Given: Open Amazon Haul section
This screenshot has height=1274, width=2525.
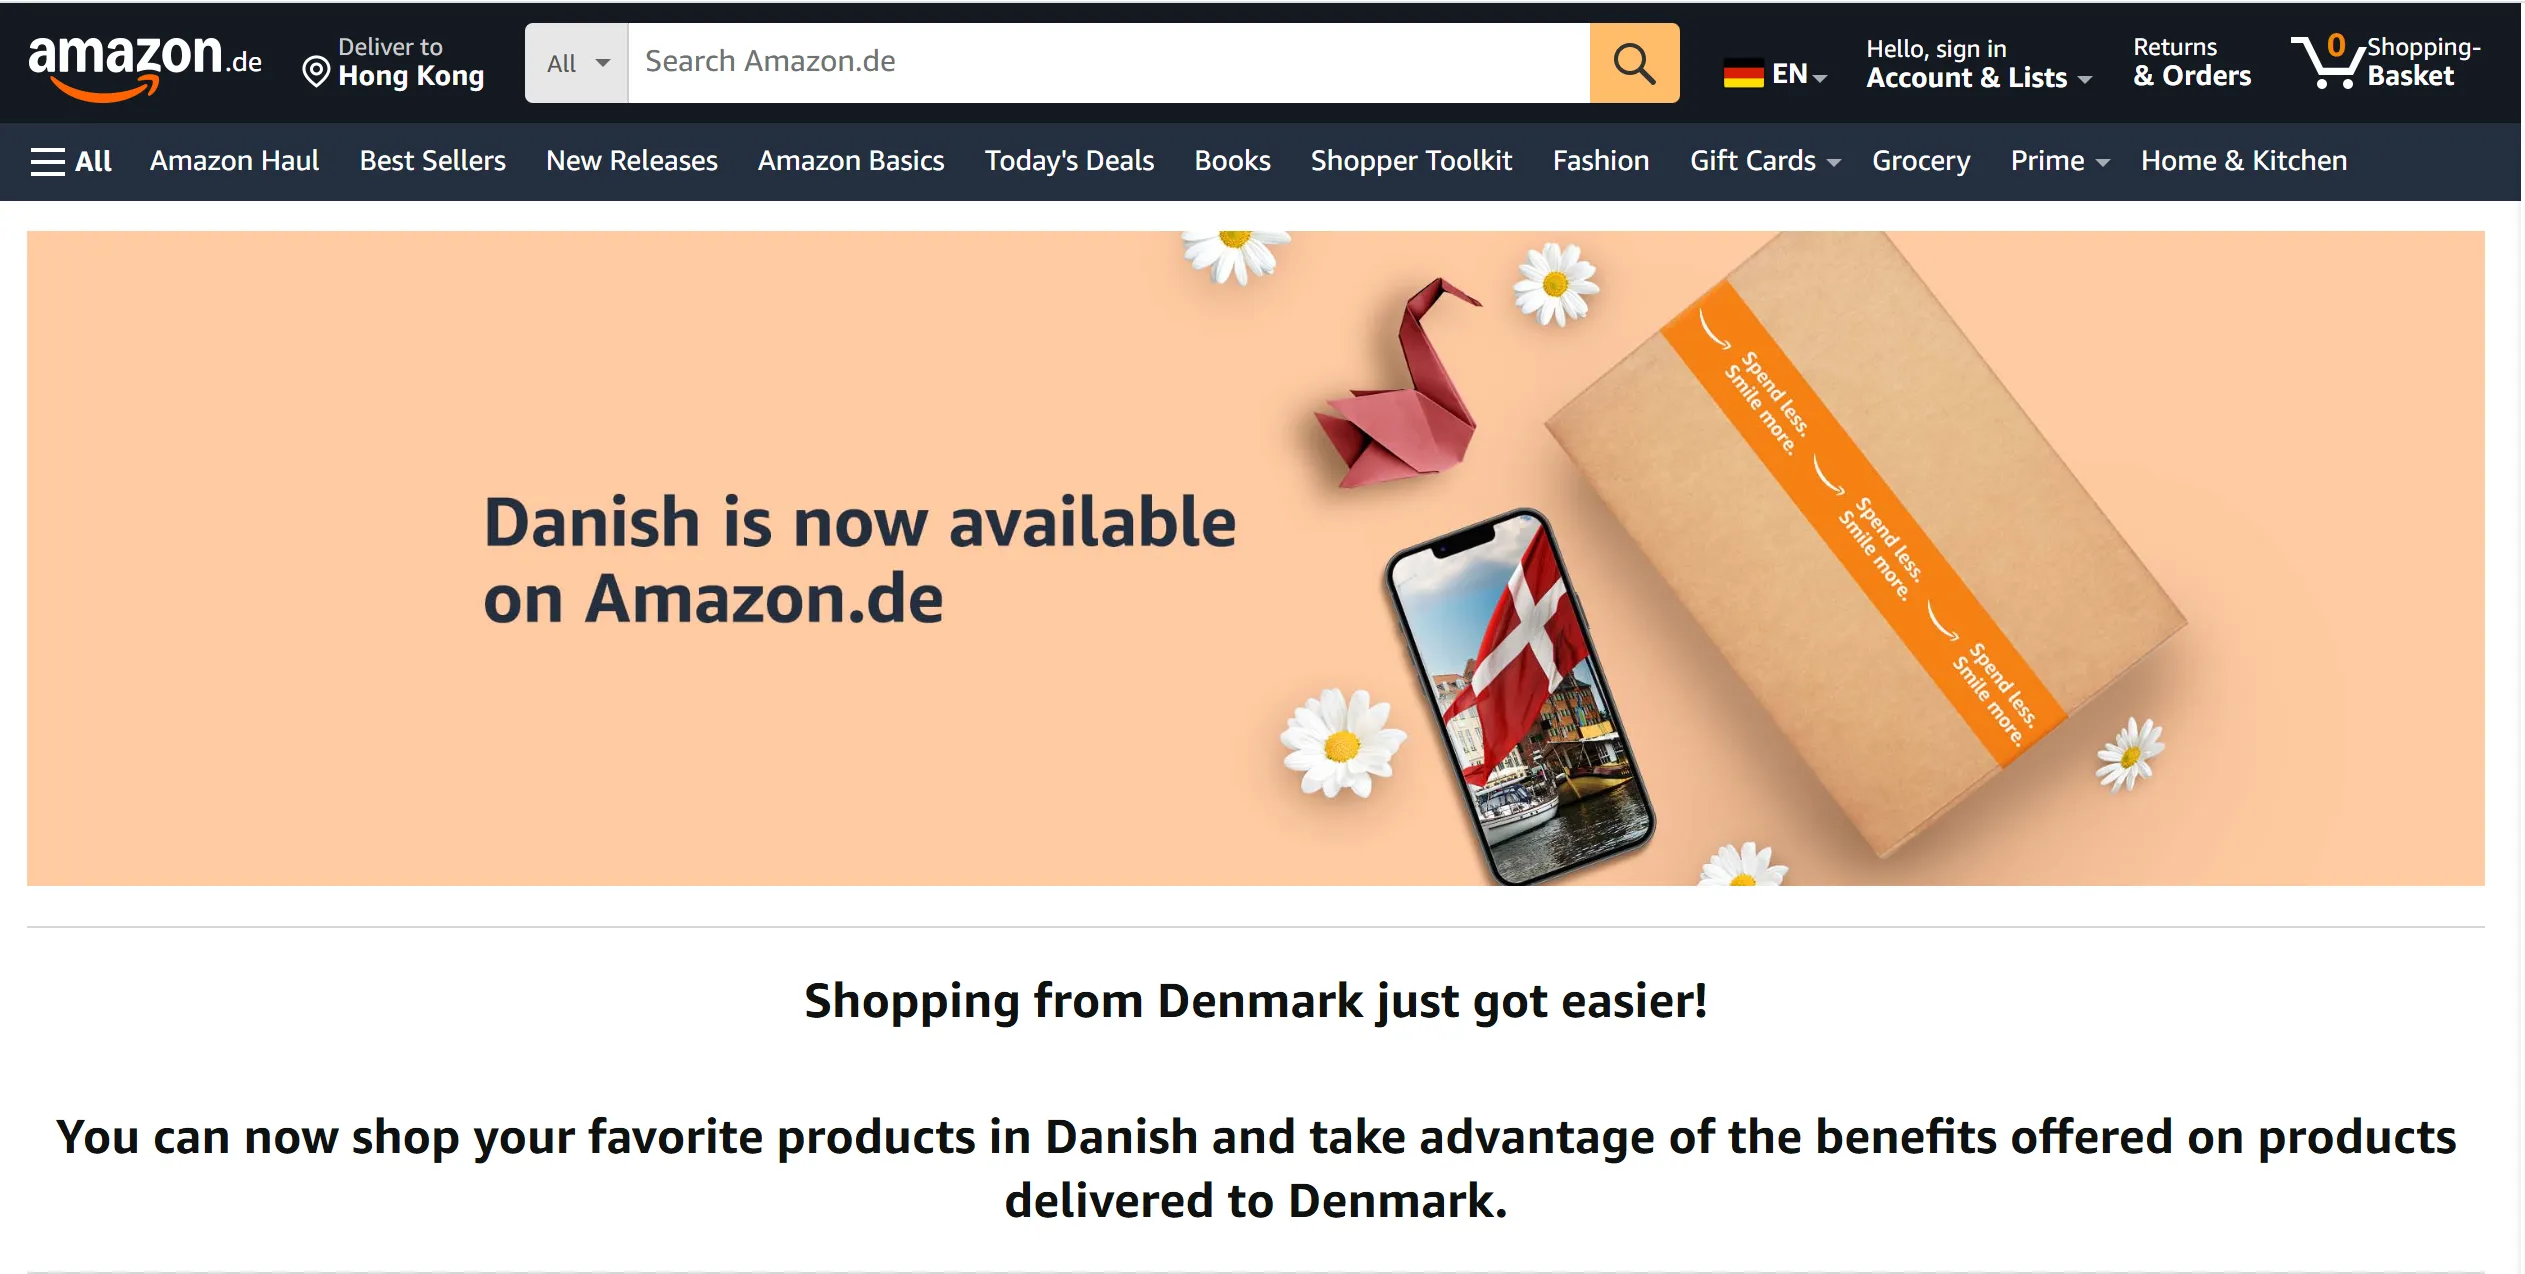Looking at the screenshot, I should click(x=235, y=161).
